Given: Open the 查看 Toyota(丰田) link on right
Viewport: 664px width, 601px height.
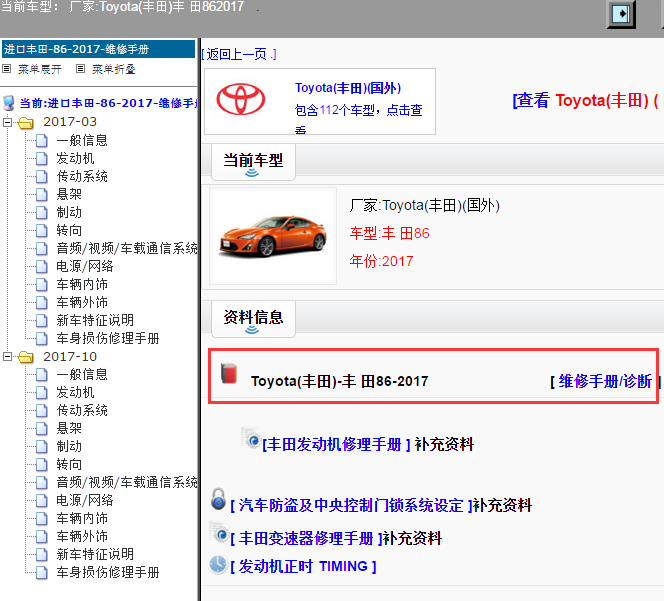Looking at the screenshot, I should pyautogui.click(x=587, y=100).
